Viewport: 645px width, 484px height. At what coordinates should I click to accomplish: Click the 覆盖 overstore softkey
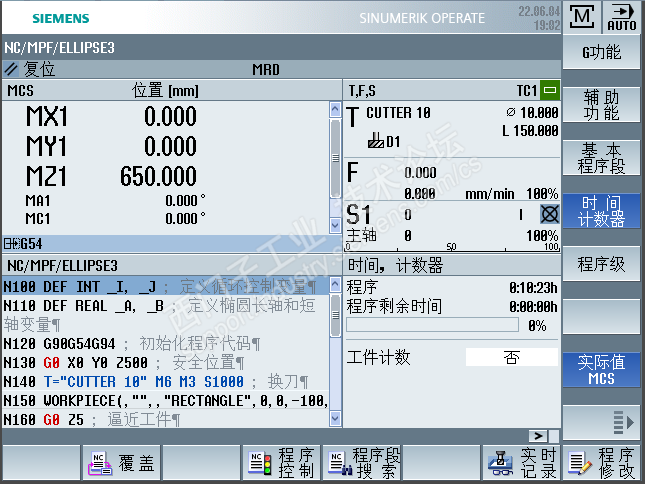point(122,463)
